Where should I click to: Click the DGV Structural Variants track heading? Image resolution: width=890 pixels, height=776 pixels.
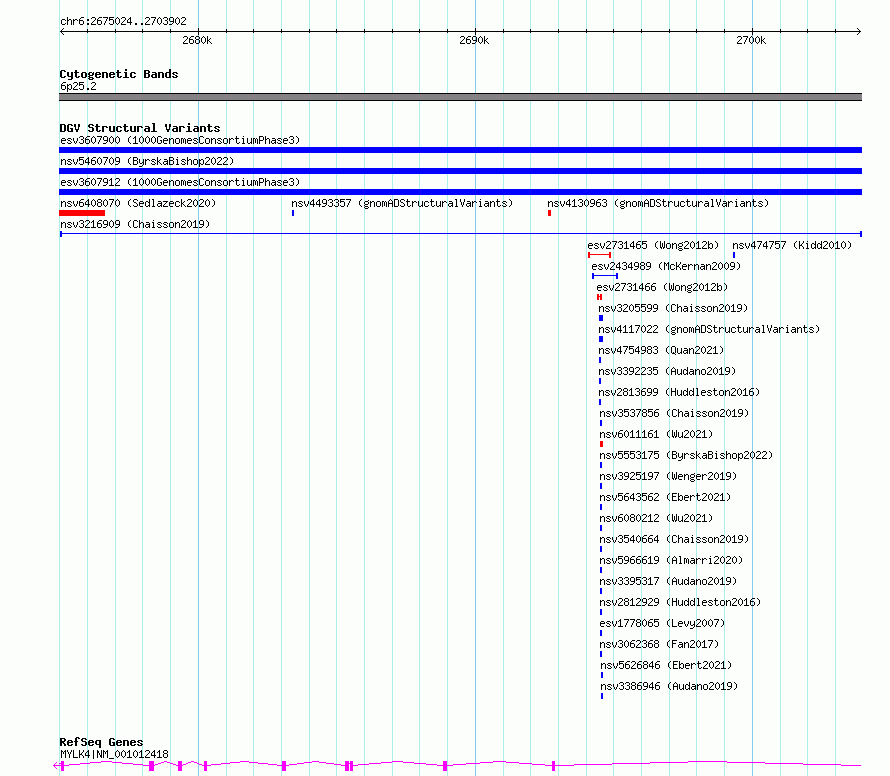[140, 128]
